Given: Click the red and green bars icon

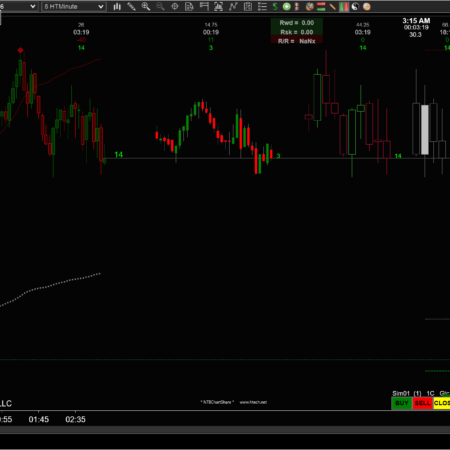Looking at the screenshot, I should tap(321, 6).
